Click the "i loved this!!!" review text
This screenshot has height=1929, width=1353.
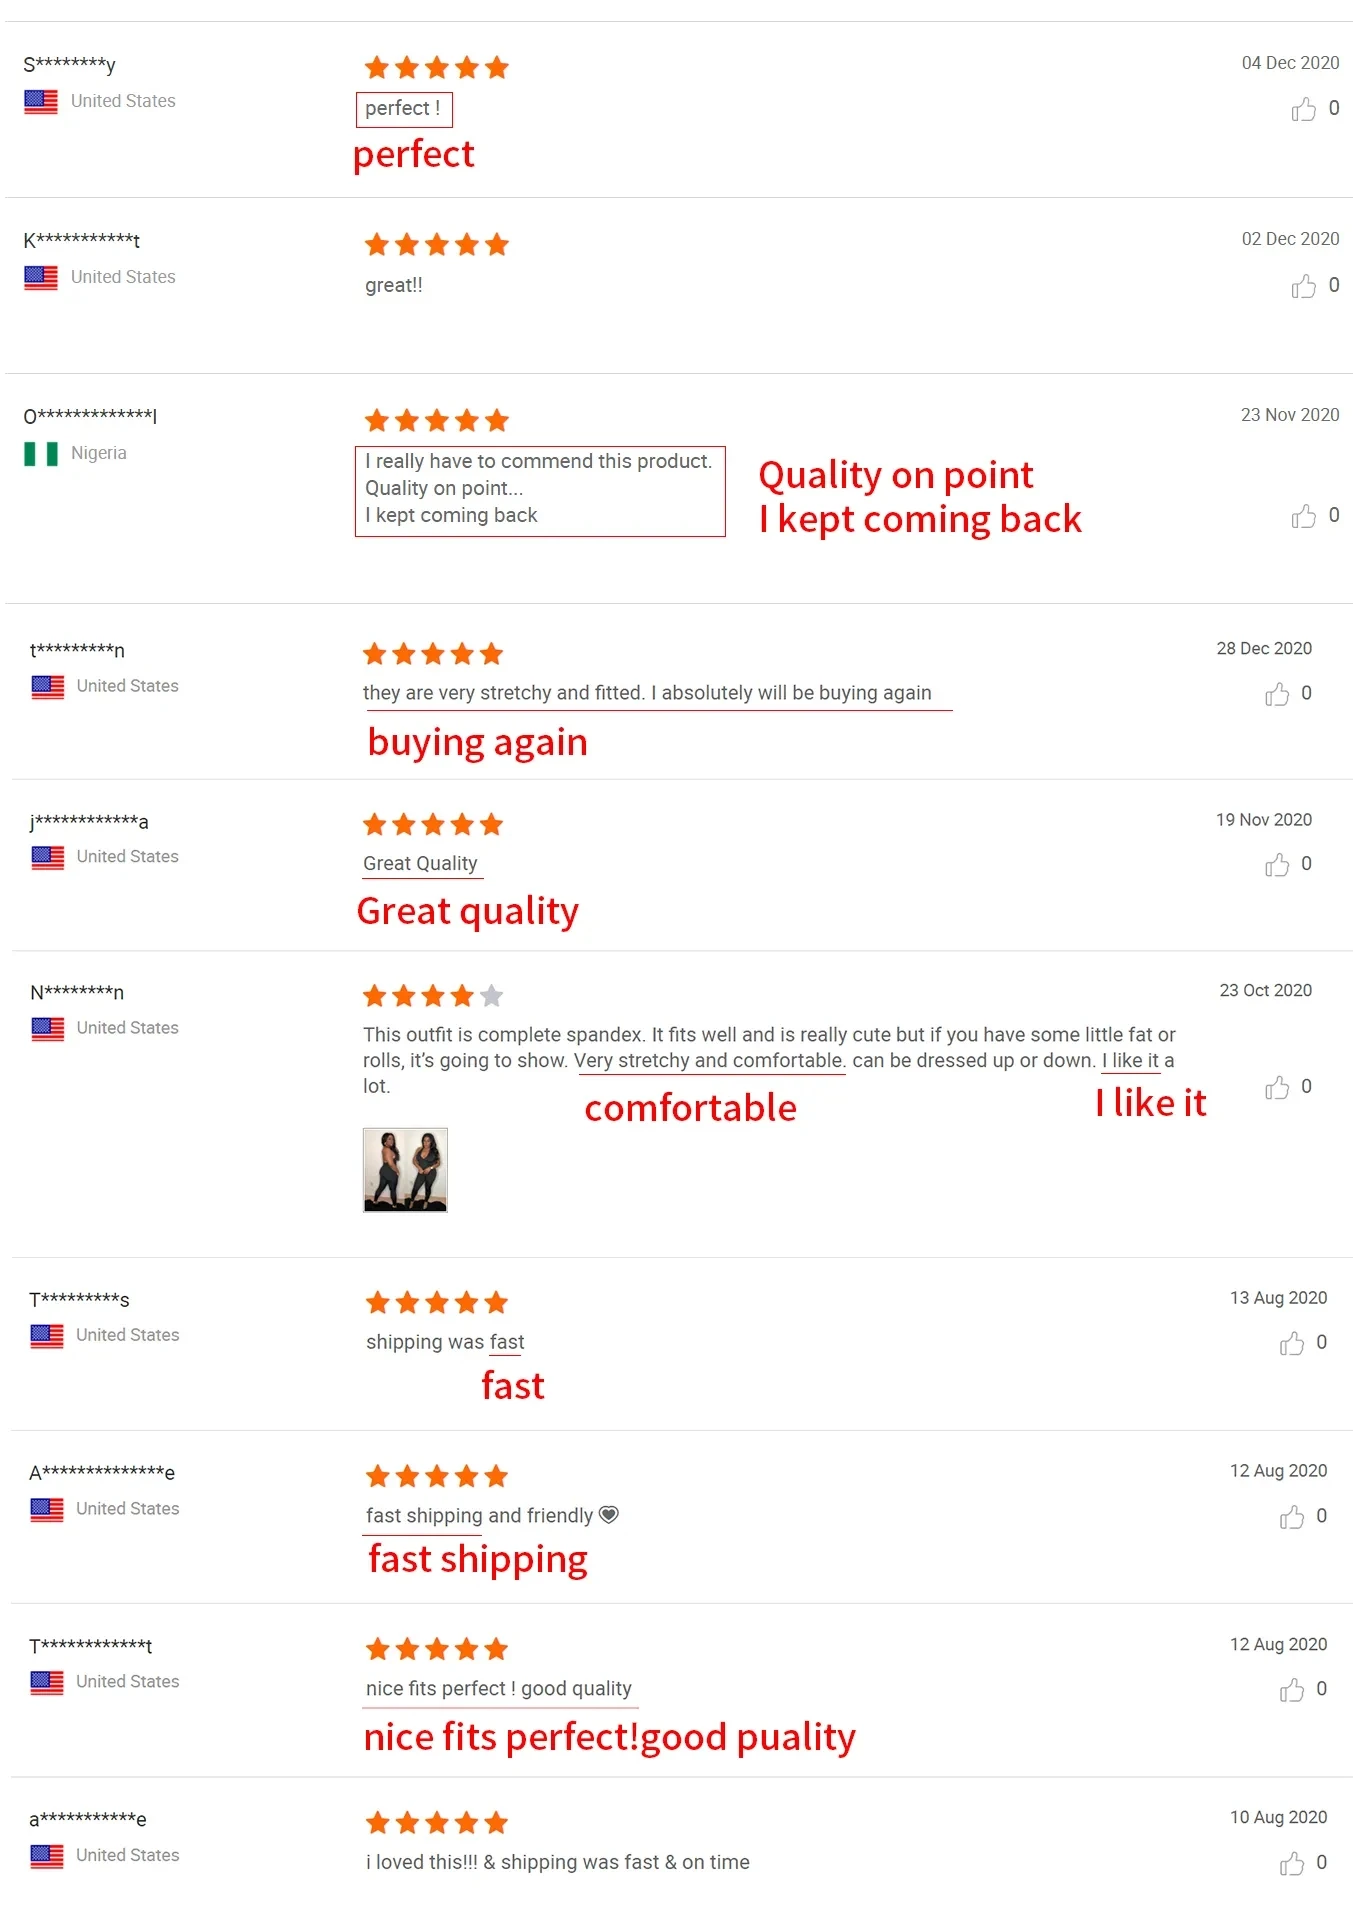557,1862
